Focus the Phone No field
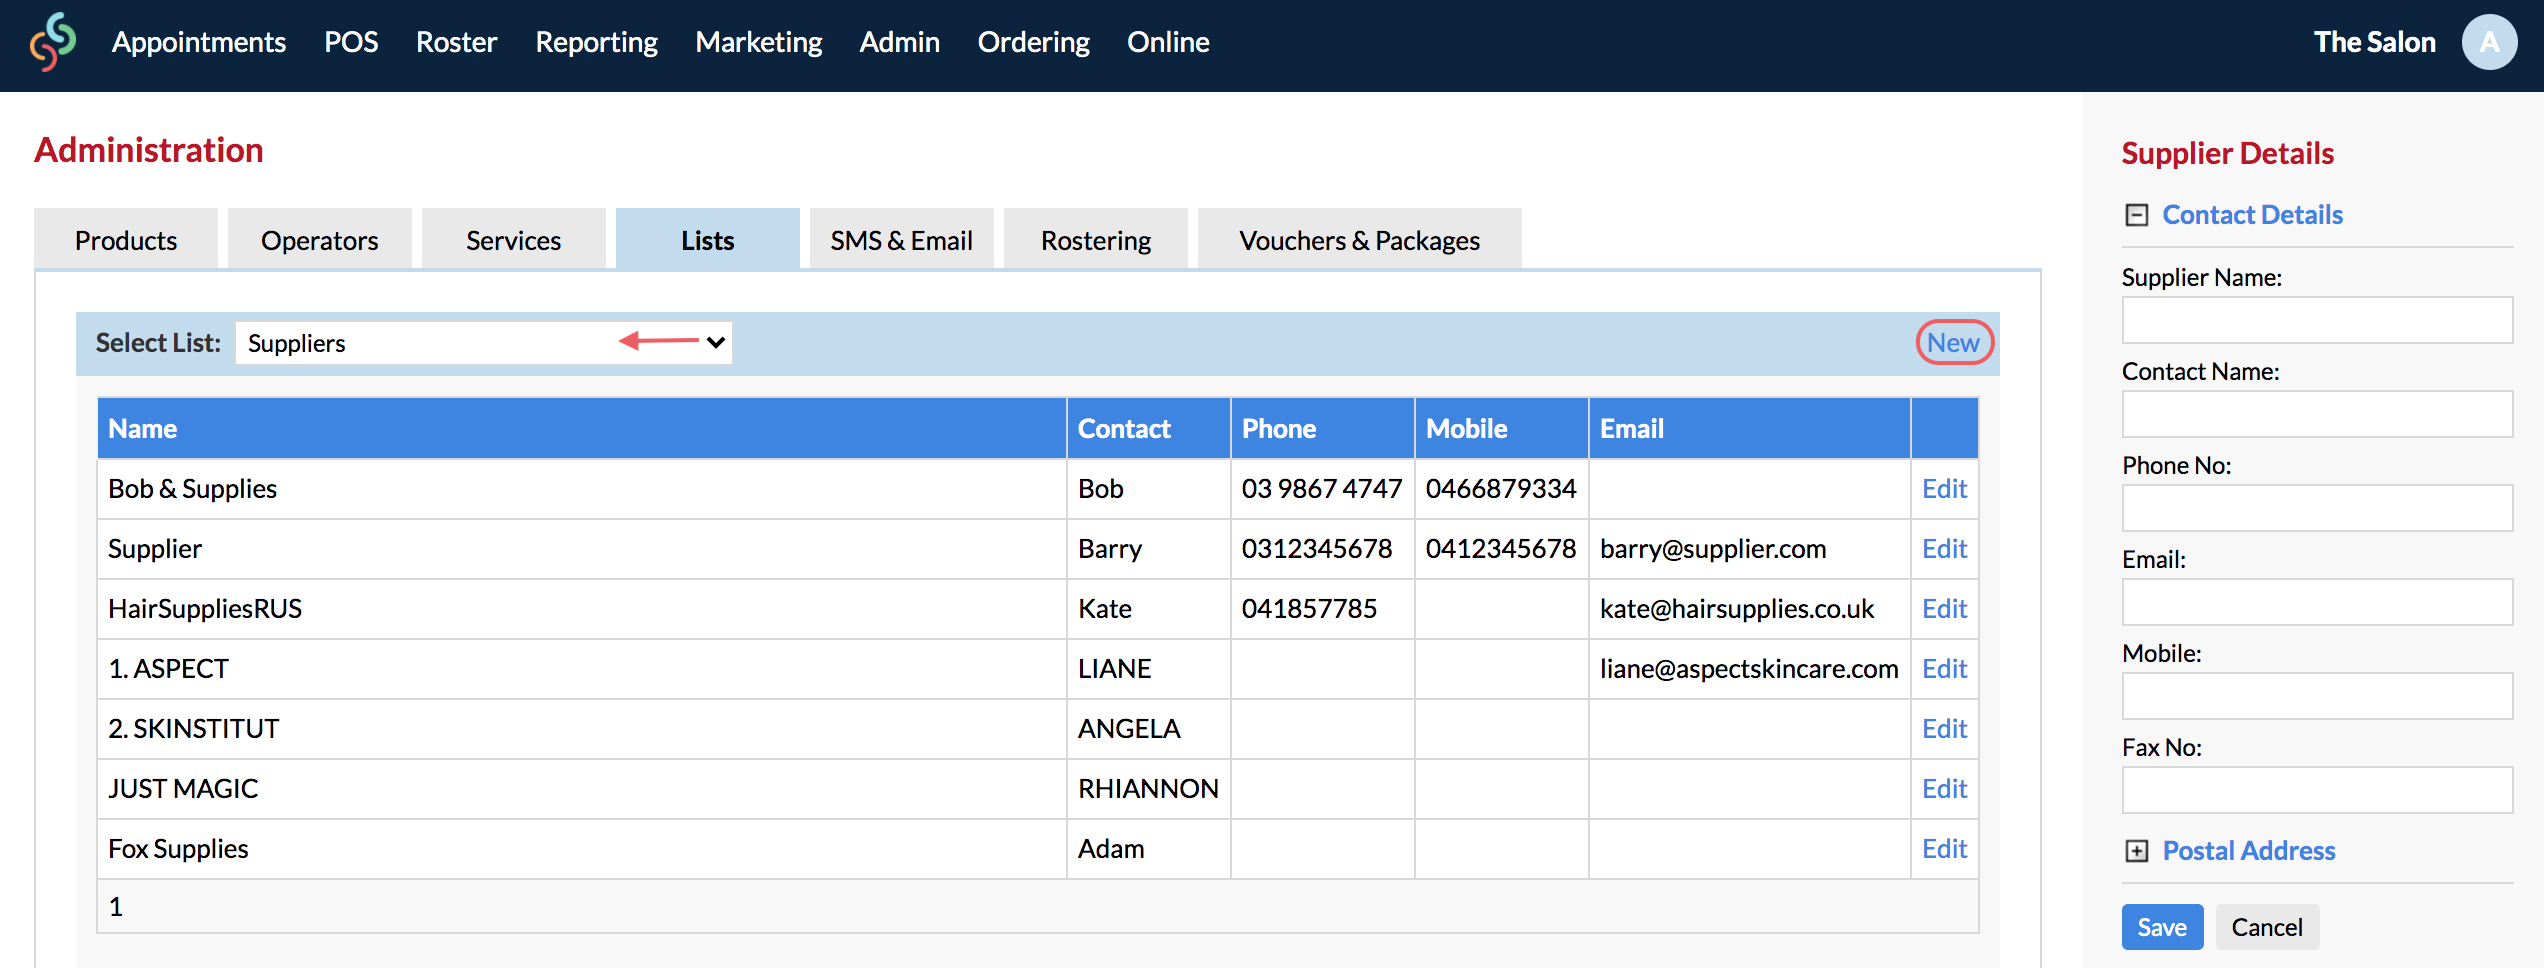Screen dimensions: 2544x968 click(2317, 508)
